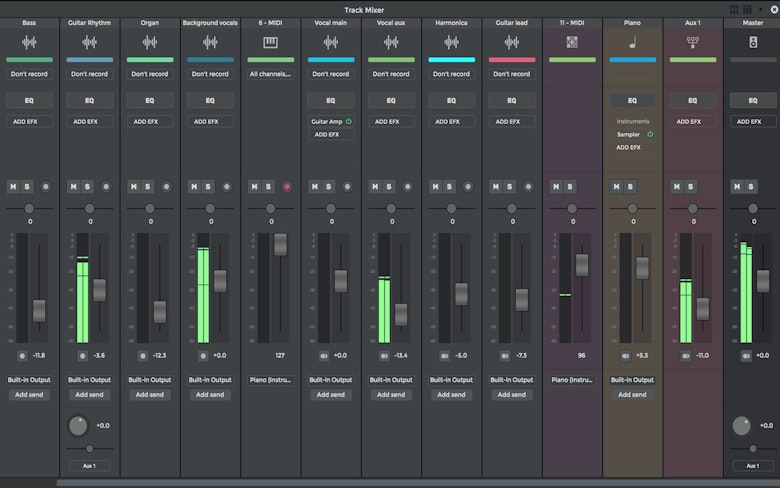This screenshot has height=488, width=780.
Task: Click the Background vocals waveform icon
Action: point(210,43)
